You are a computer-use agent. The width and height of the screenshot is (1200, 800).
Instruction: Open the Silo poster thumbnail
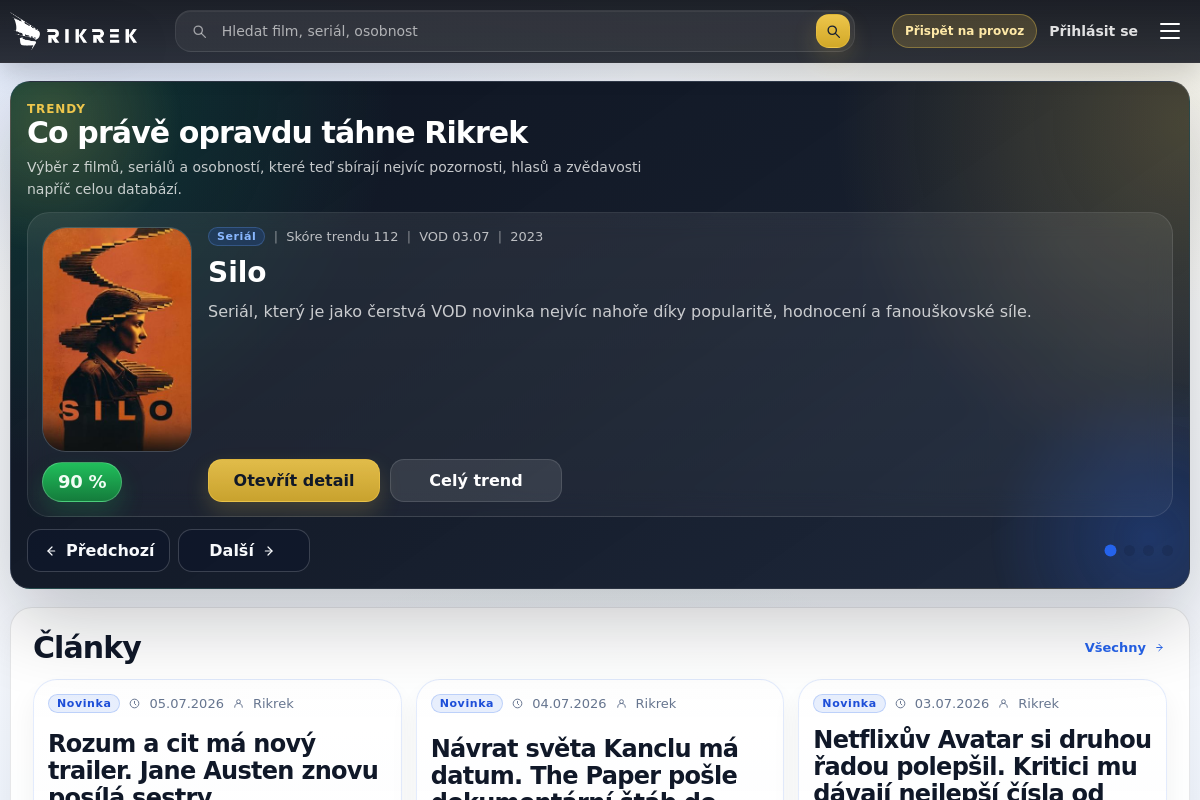(x=117, y=339)
